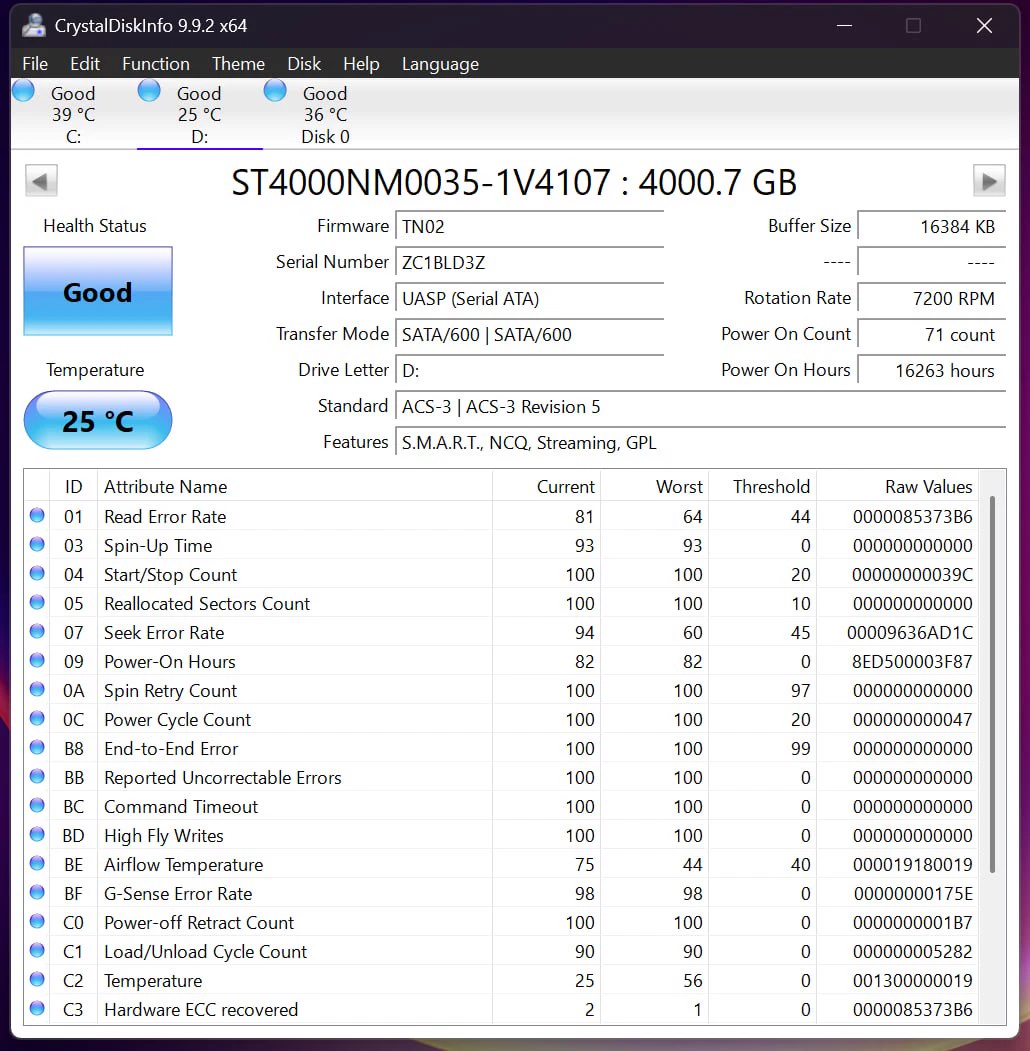Click the Features field S.M.A.R.T., NCQ
The image size is (1030, 1051).
pyautogui.click(x=700, y=443)
